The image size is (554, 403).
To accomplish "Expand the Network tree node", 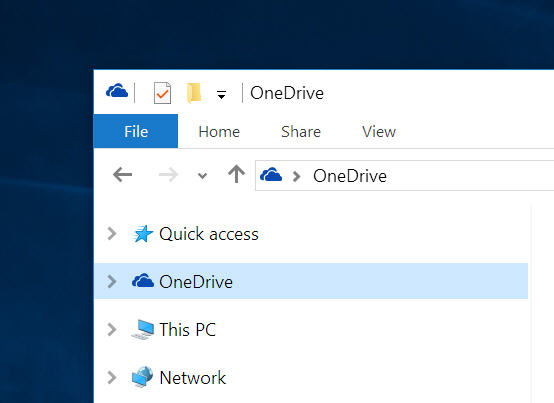I will point(112,377).
